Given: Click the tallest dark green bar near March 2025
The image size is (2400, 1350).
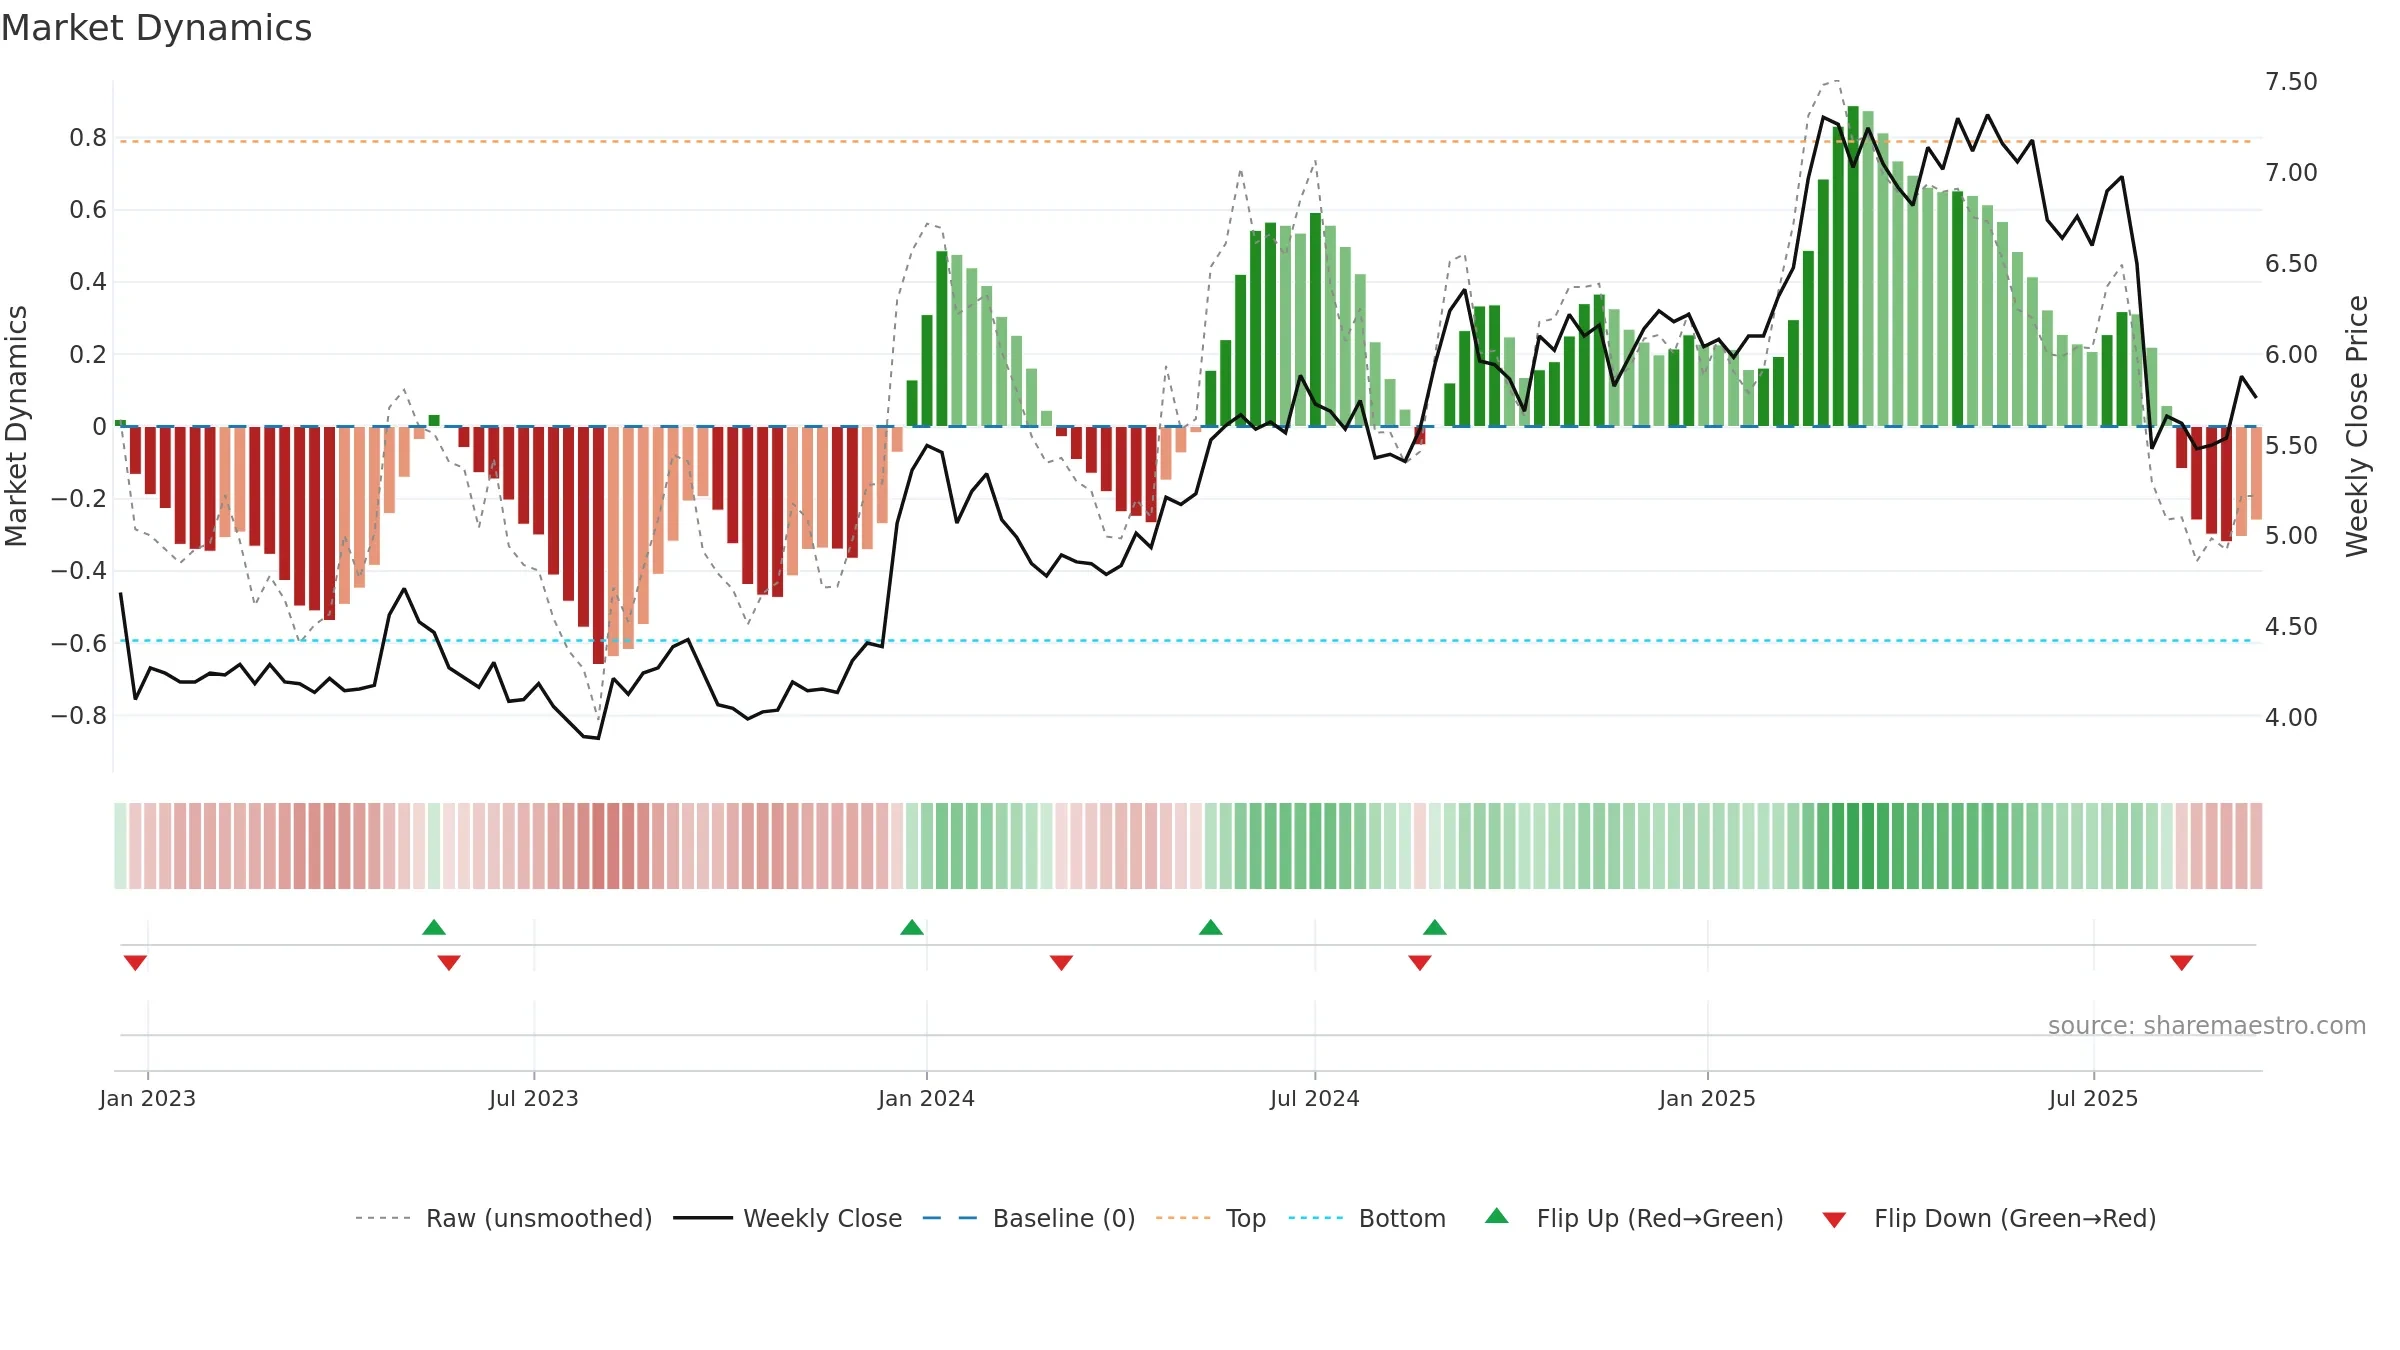Looking at the screenshot, I should coord(1853,266).
